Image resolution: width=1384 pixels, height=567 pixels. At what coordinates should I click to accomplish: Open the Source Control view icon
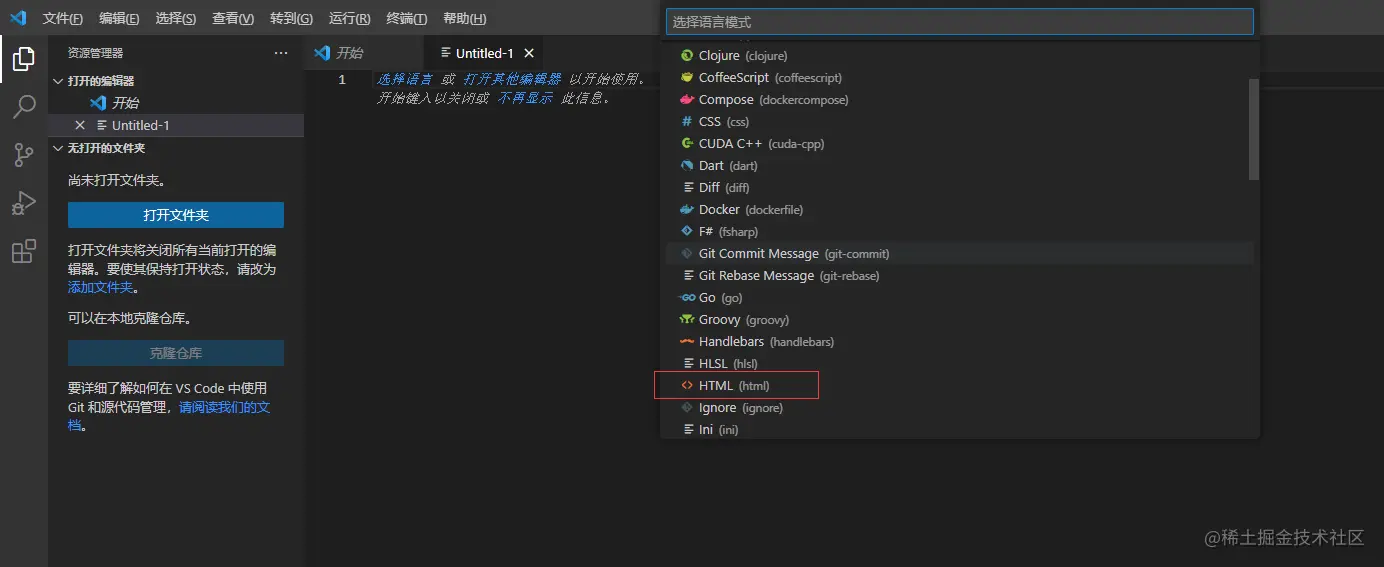[x=23, y=155]
